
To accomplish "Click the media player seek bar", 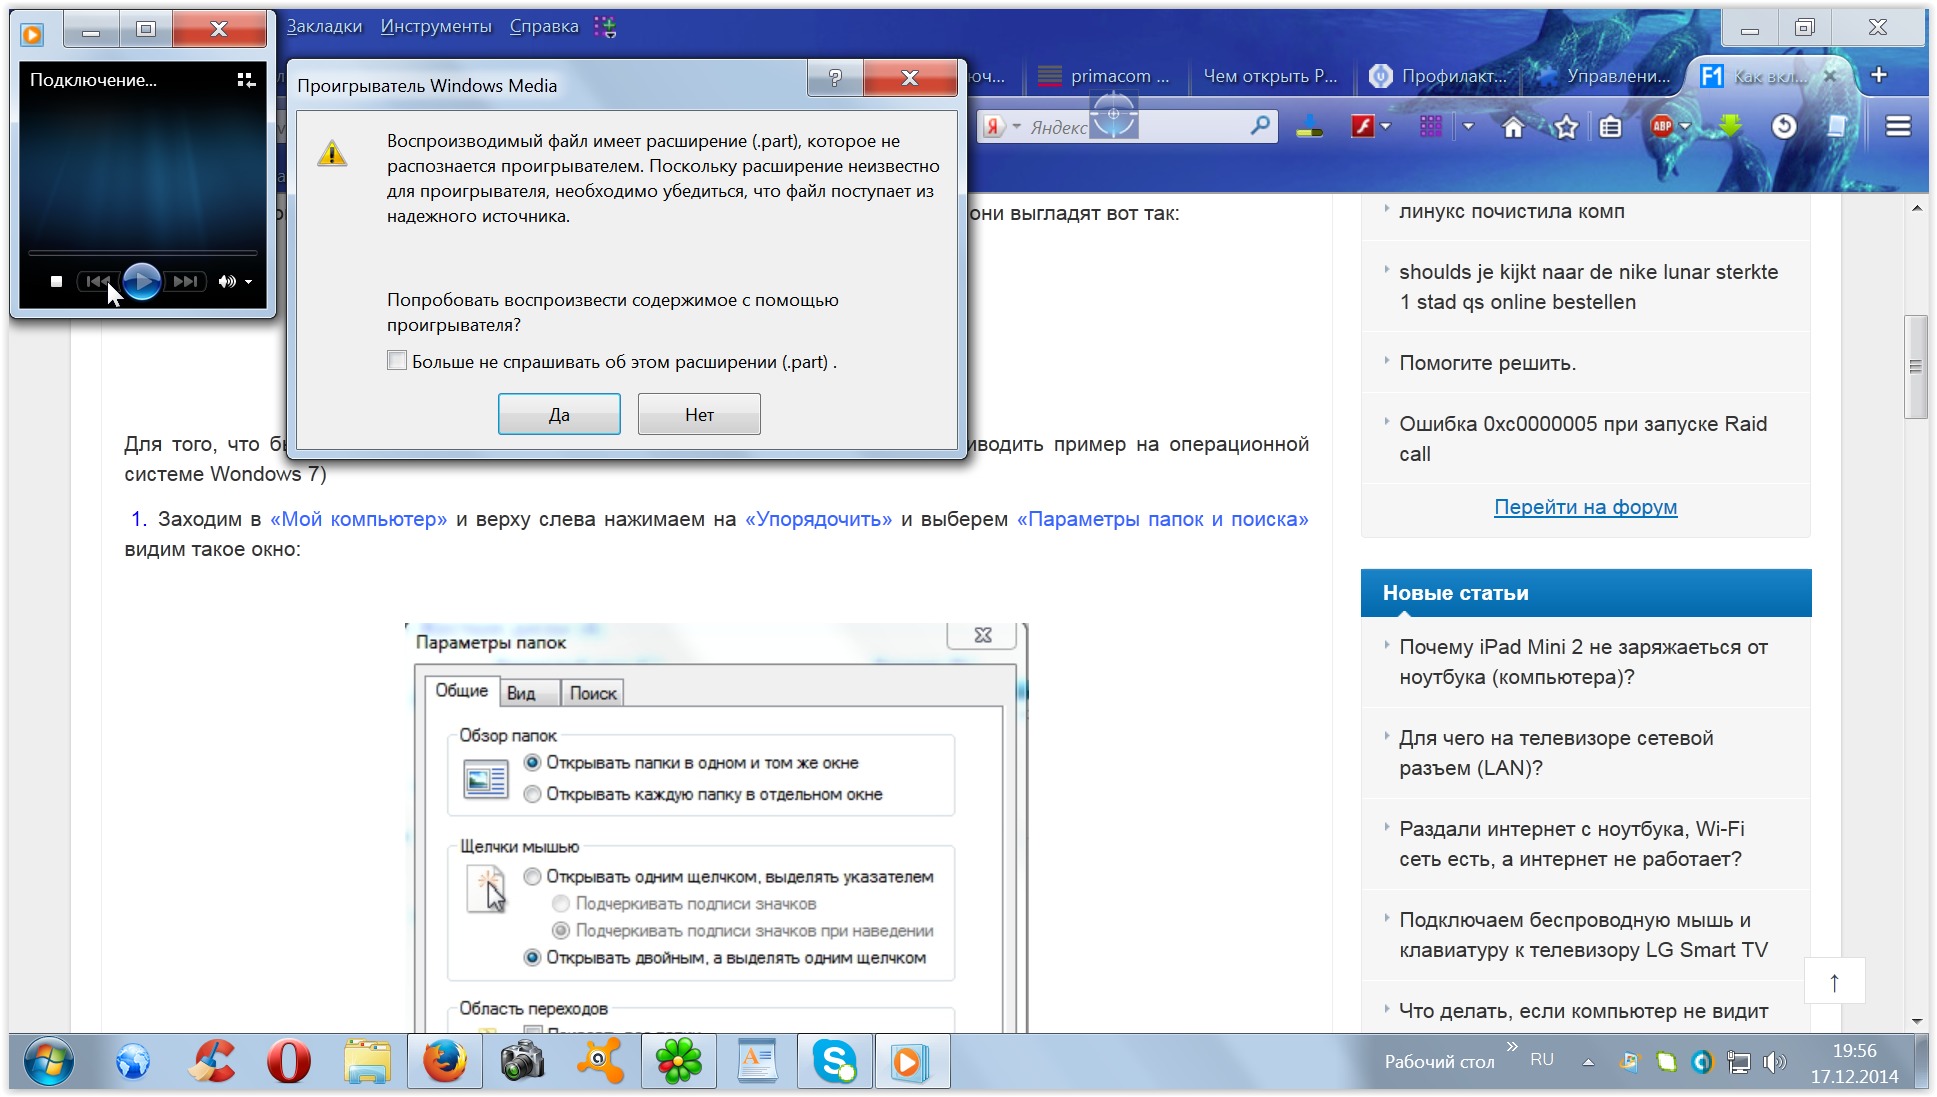I will (142, 253).
